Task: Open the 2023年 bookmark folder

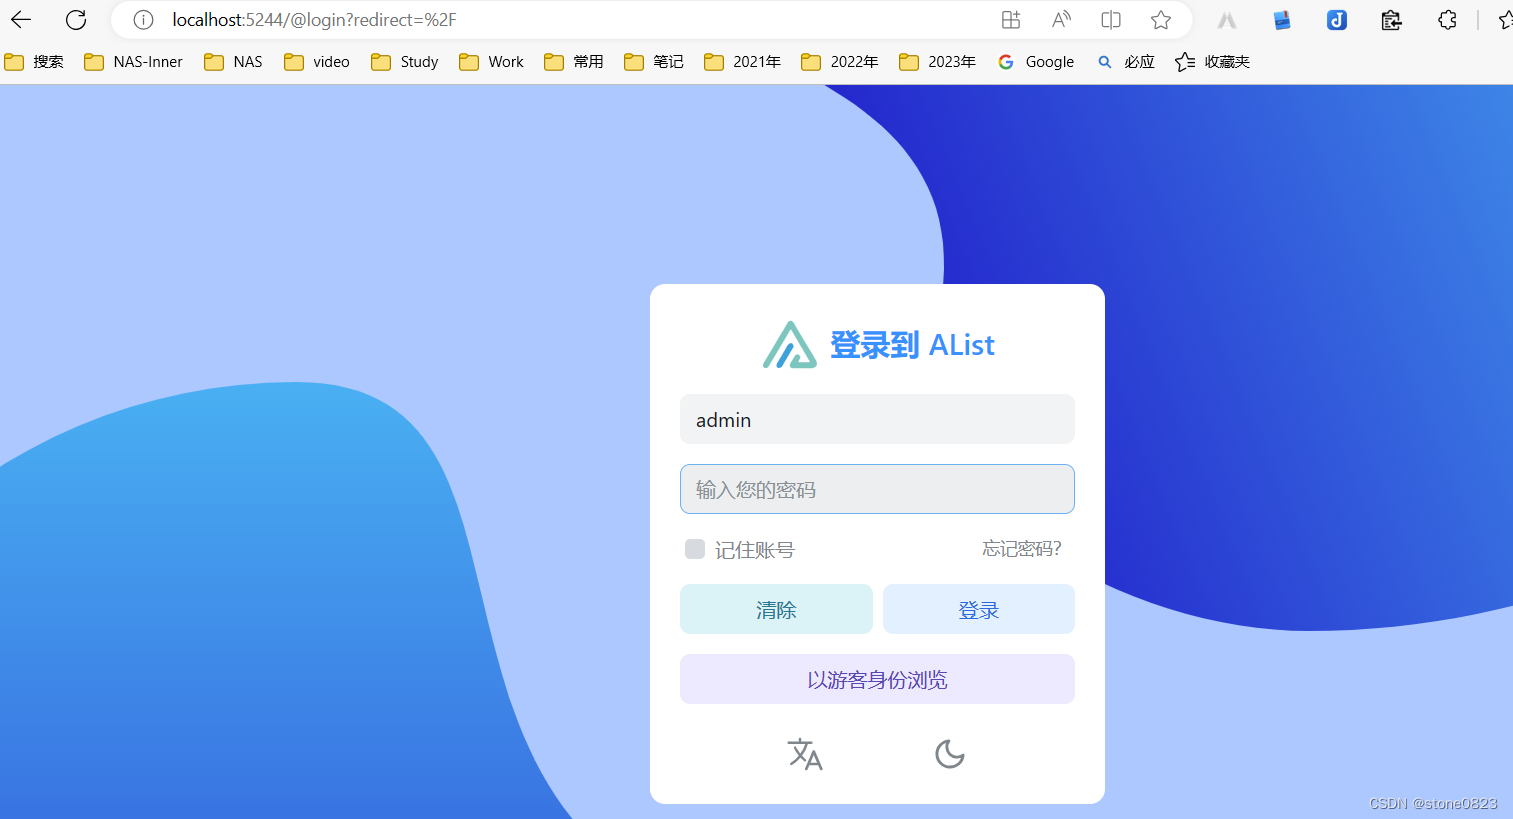Action: (x=937, y=62)
